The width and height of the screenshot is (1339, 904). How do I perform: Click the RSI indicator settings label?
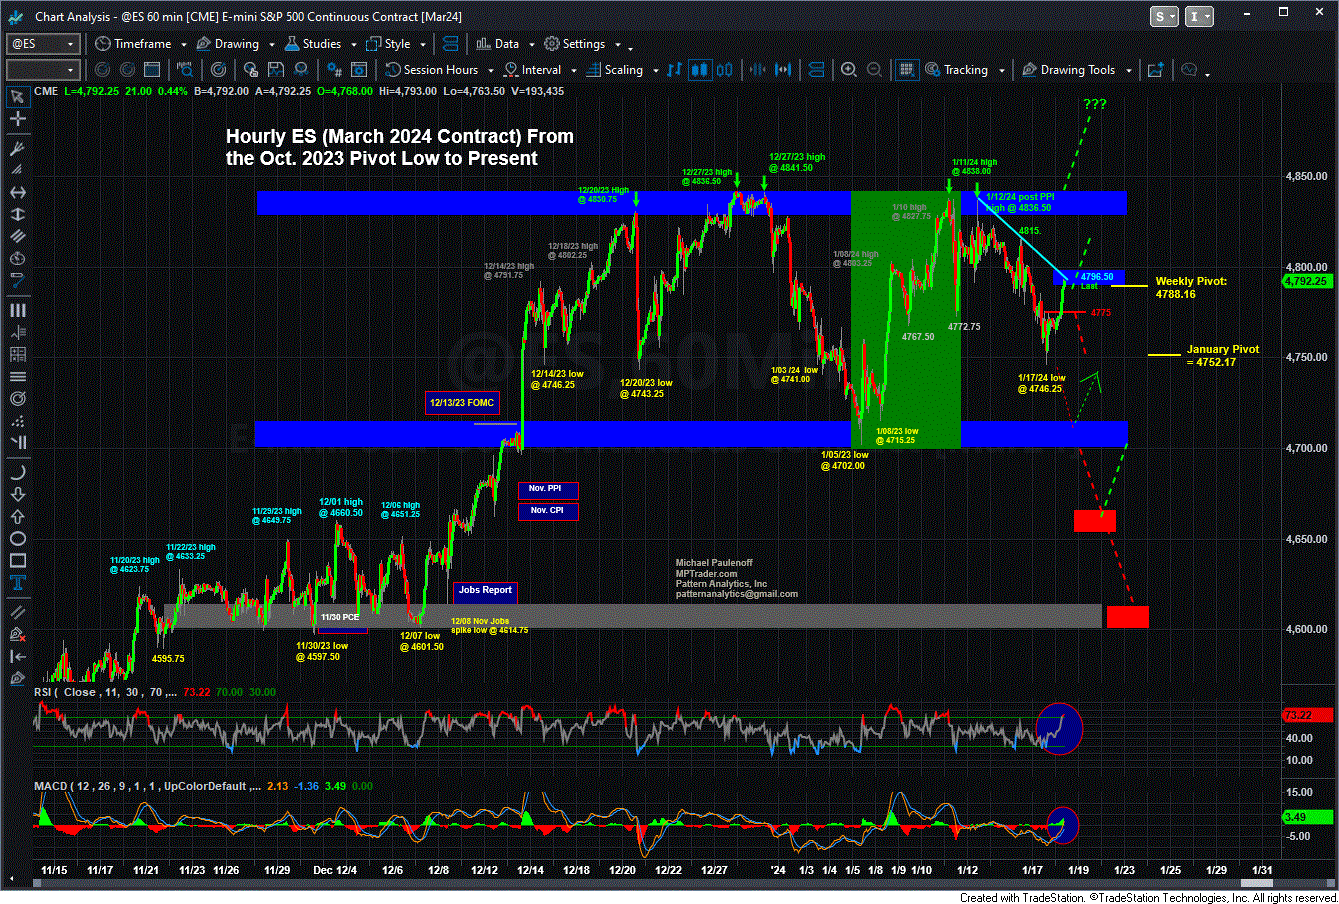click(104, 692)
